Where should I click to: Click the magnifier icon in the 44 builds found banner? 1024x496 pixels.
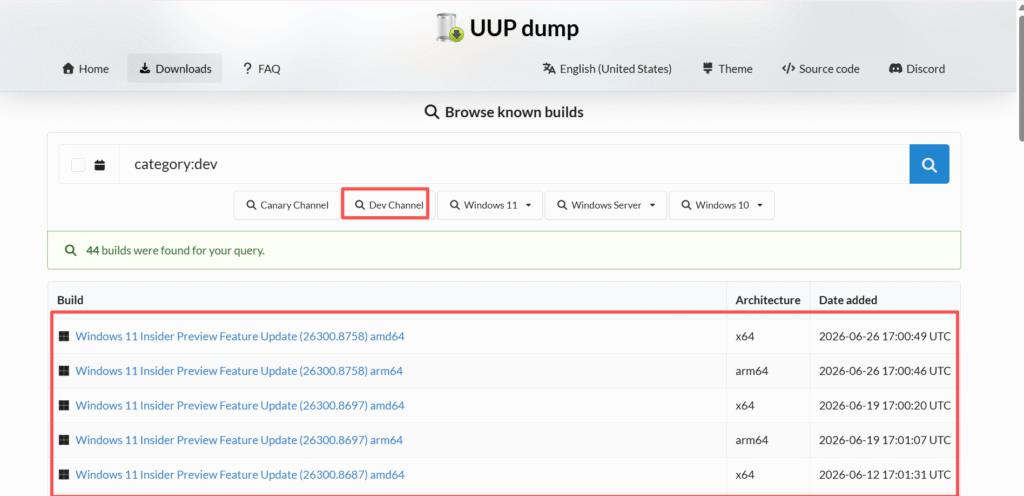(x=71, y=250)
